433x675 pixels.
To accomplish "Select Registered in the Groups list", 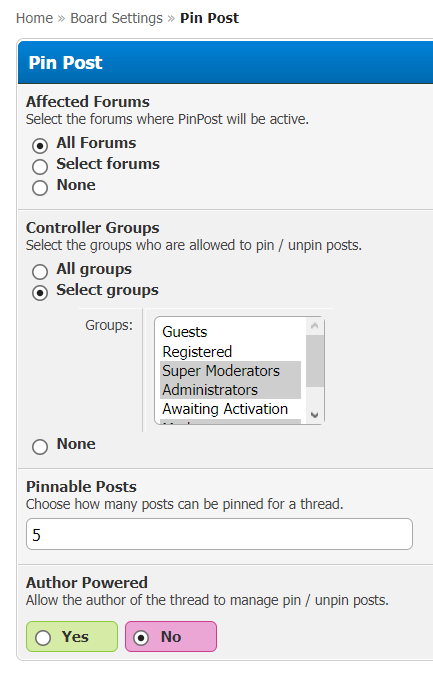I will coord(230,352).
